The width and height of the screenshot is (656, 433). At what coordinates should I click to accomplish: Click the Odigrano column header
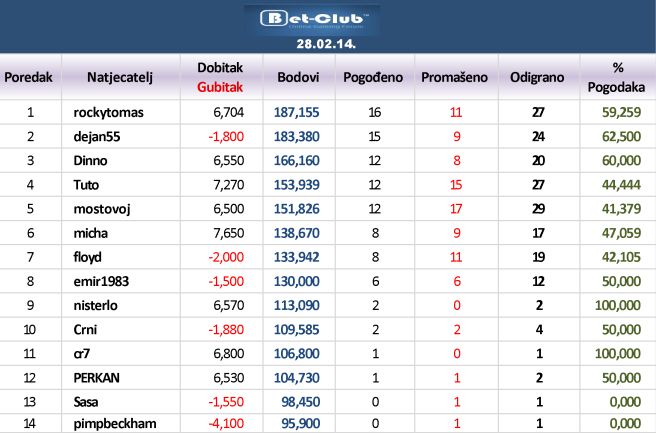coord(537,77)
